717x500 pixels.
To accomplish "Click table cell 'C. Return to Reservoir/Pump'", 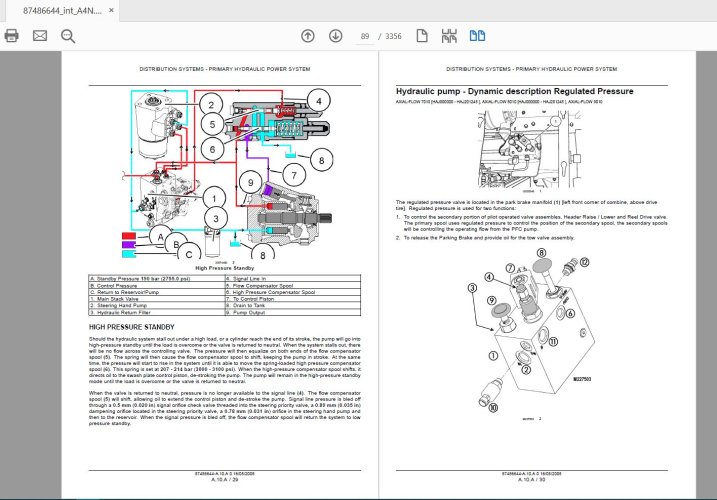I will tap(156, 292).
